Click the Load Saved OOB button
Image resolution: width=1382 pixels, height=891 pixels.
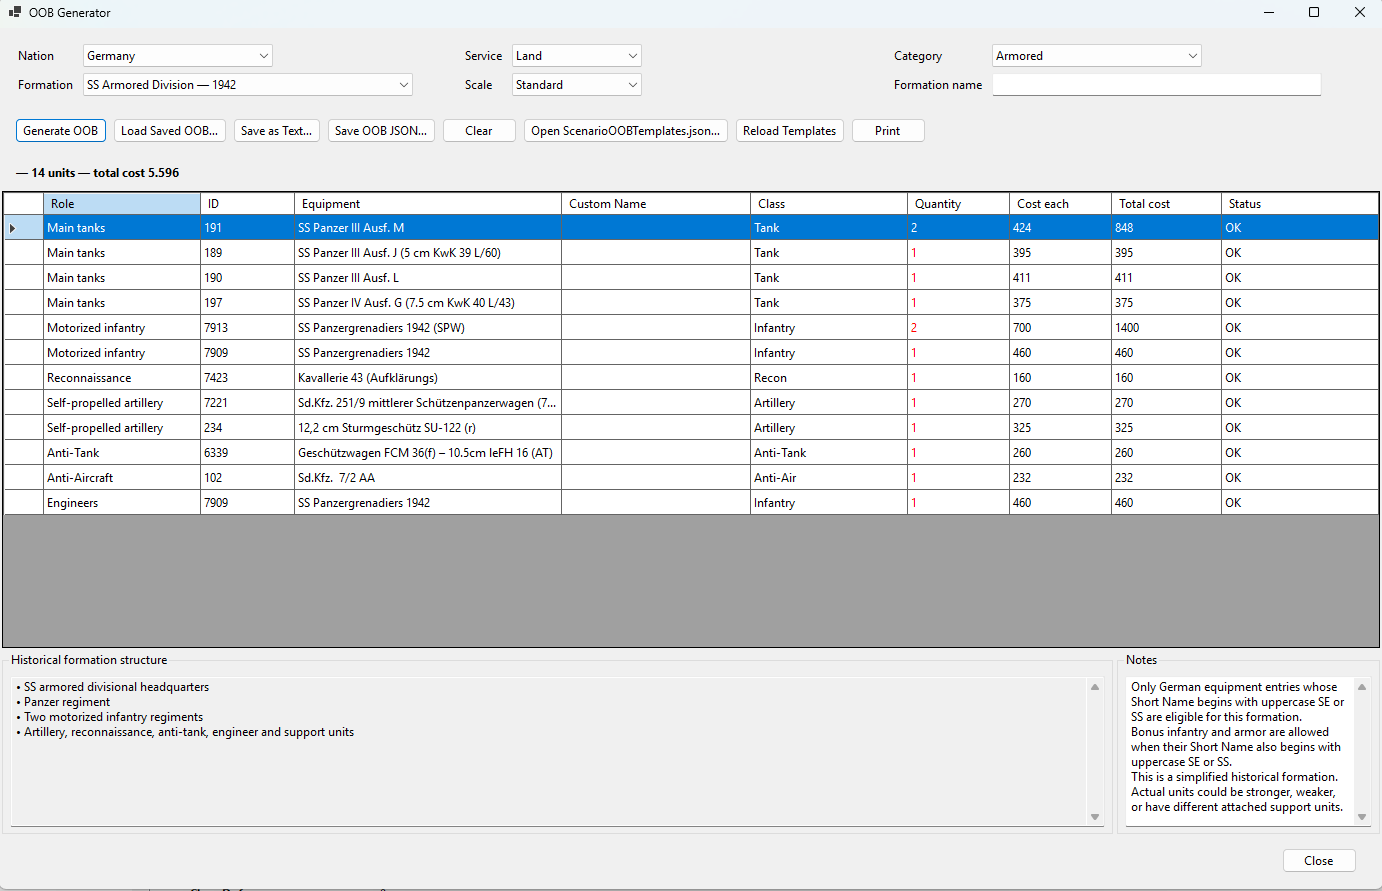pyautogui.click(x=170, y=131)
